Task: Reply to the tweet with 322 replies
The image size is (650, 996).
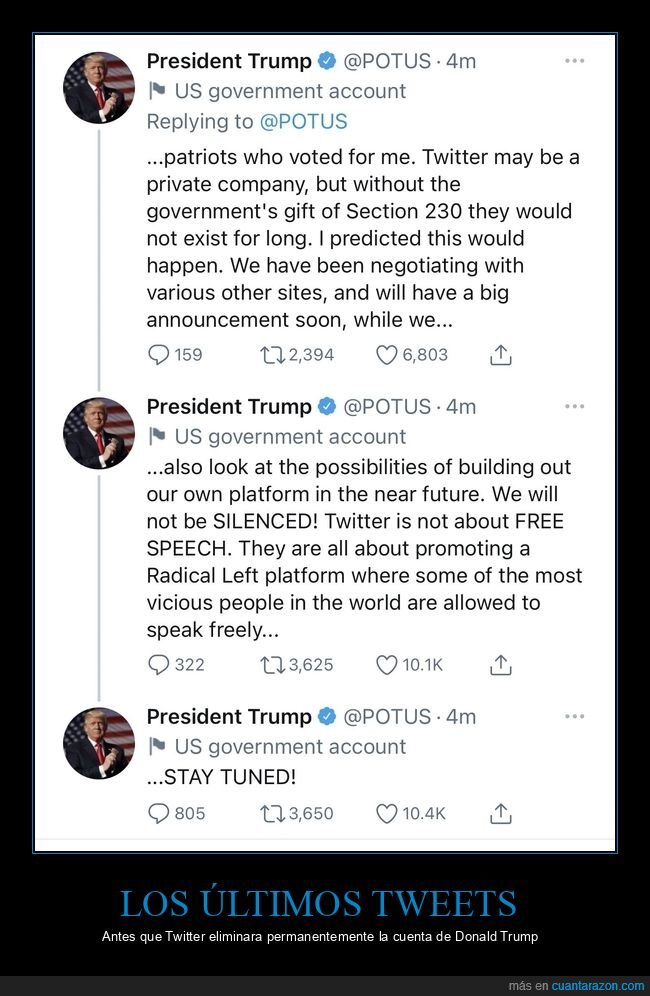Action: 158,664
